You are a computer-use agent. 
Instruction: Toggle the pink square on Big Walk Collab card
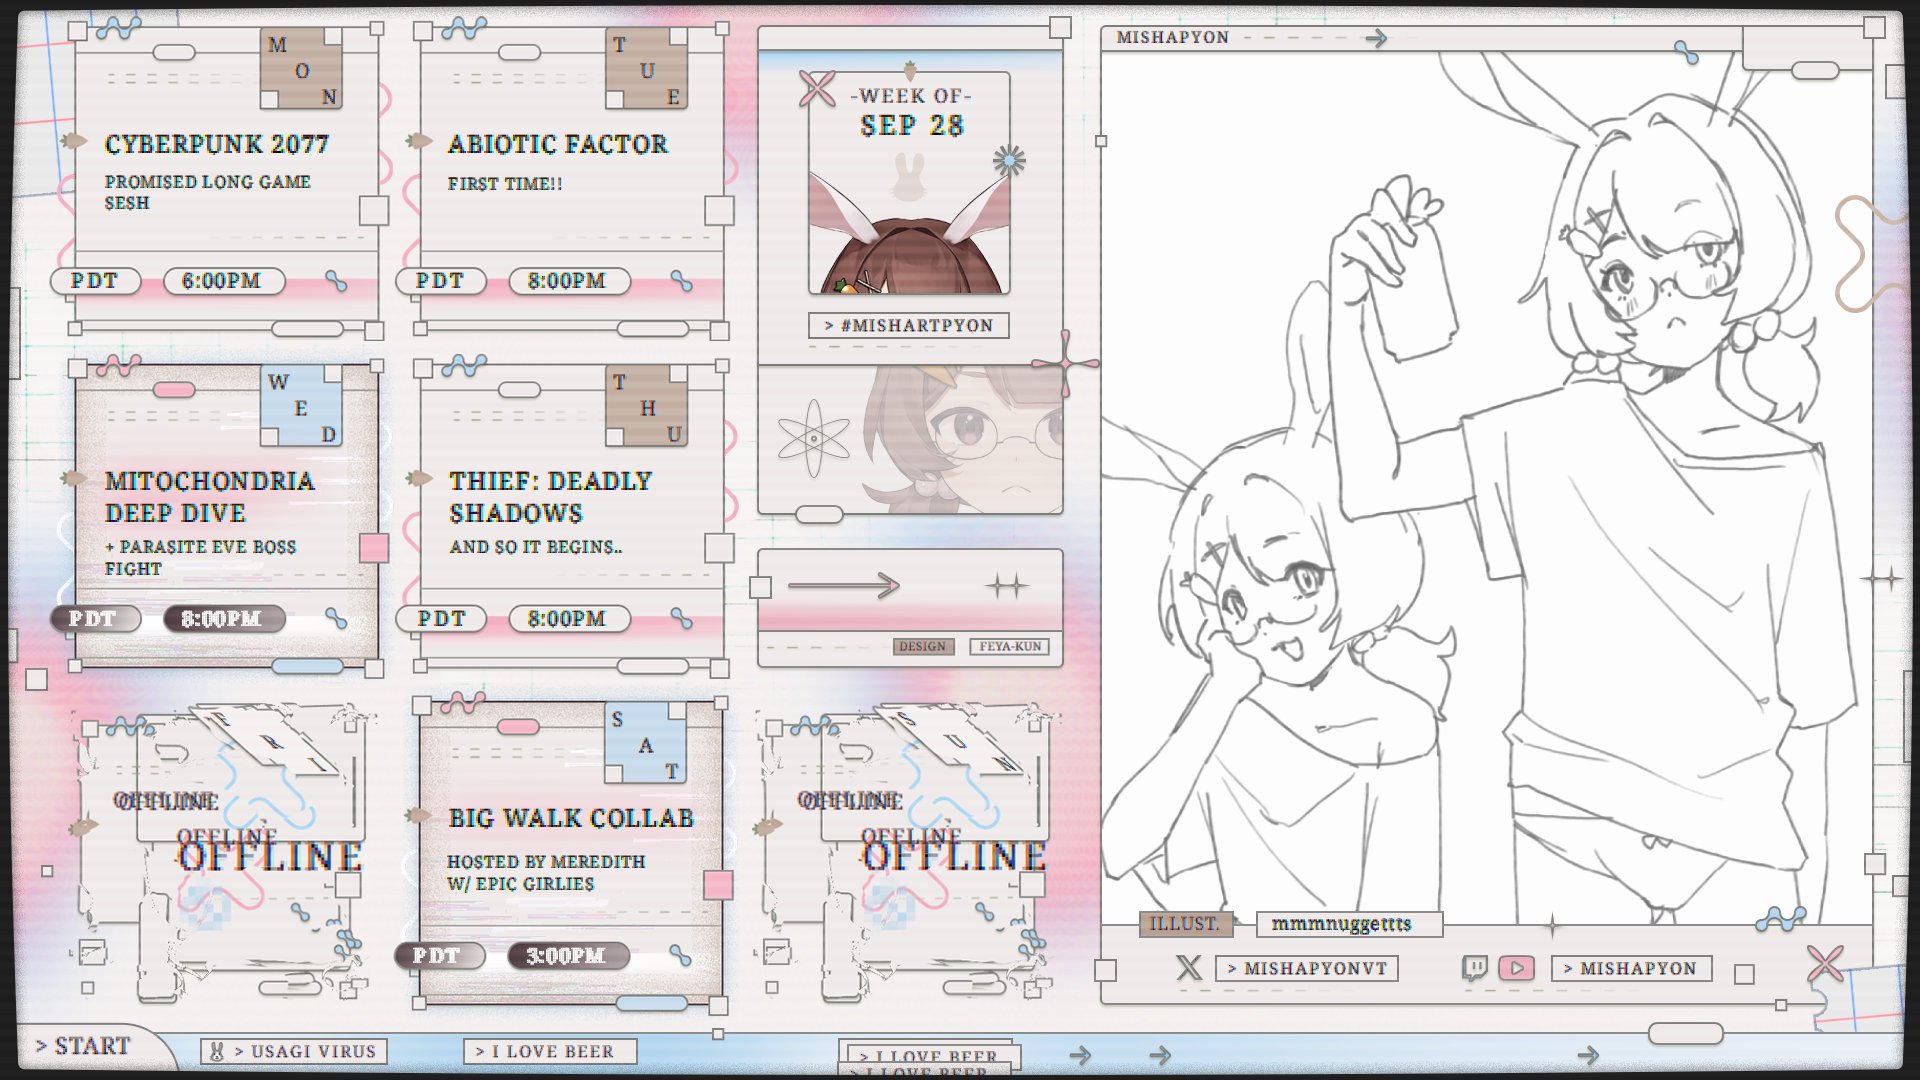(718, 885)
